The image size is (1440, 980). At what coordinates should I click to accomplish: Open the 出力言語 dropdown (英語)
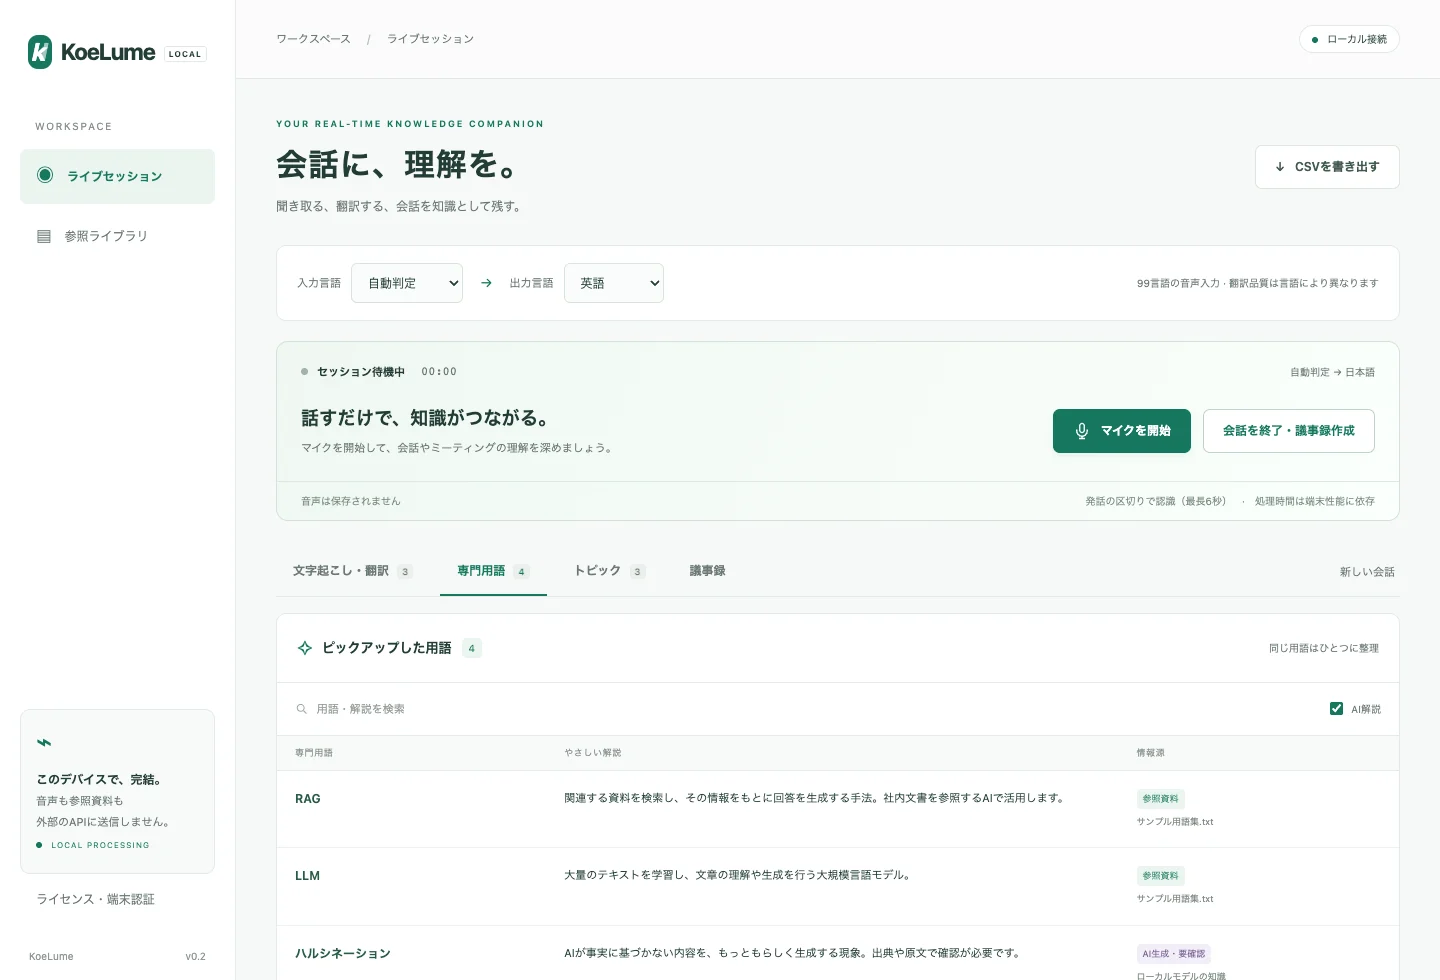[x=614, y=283]
